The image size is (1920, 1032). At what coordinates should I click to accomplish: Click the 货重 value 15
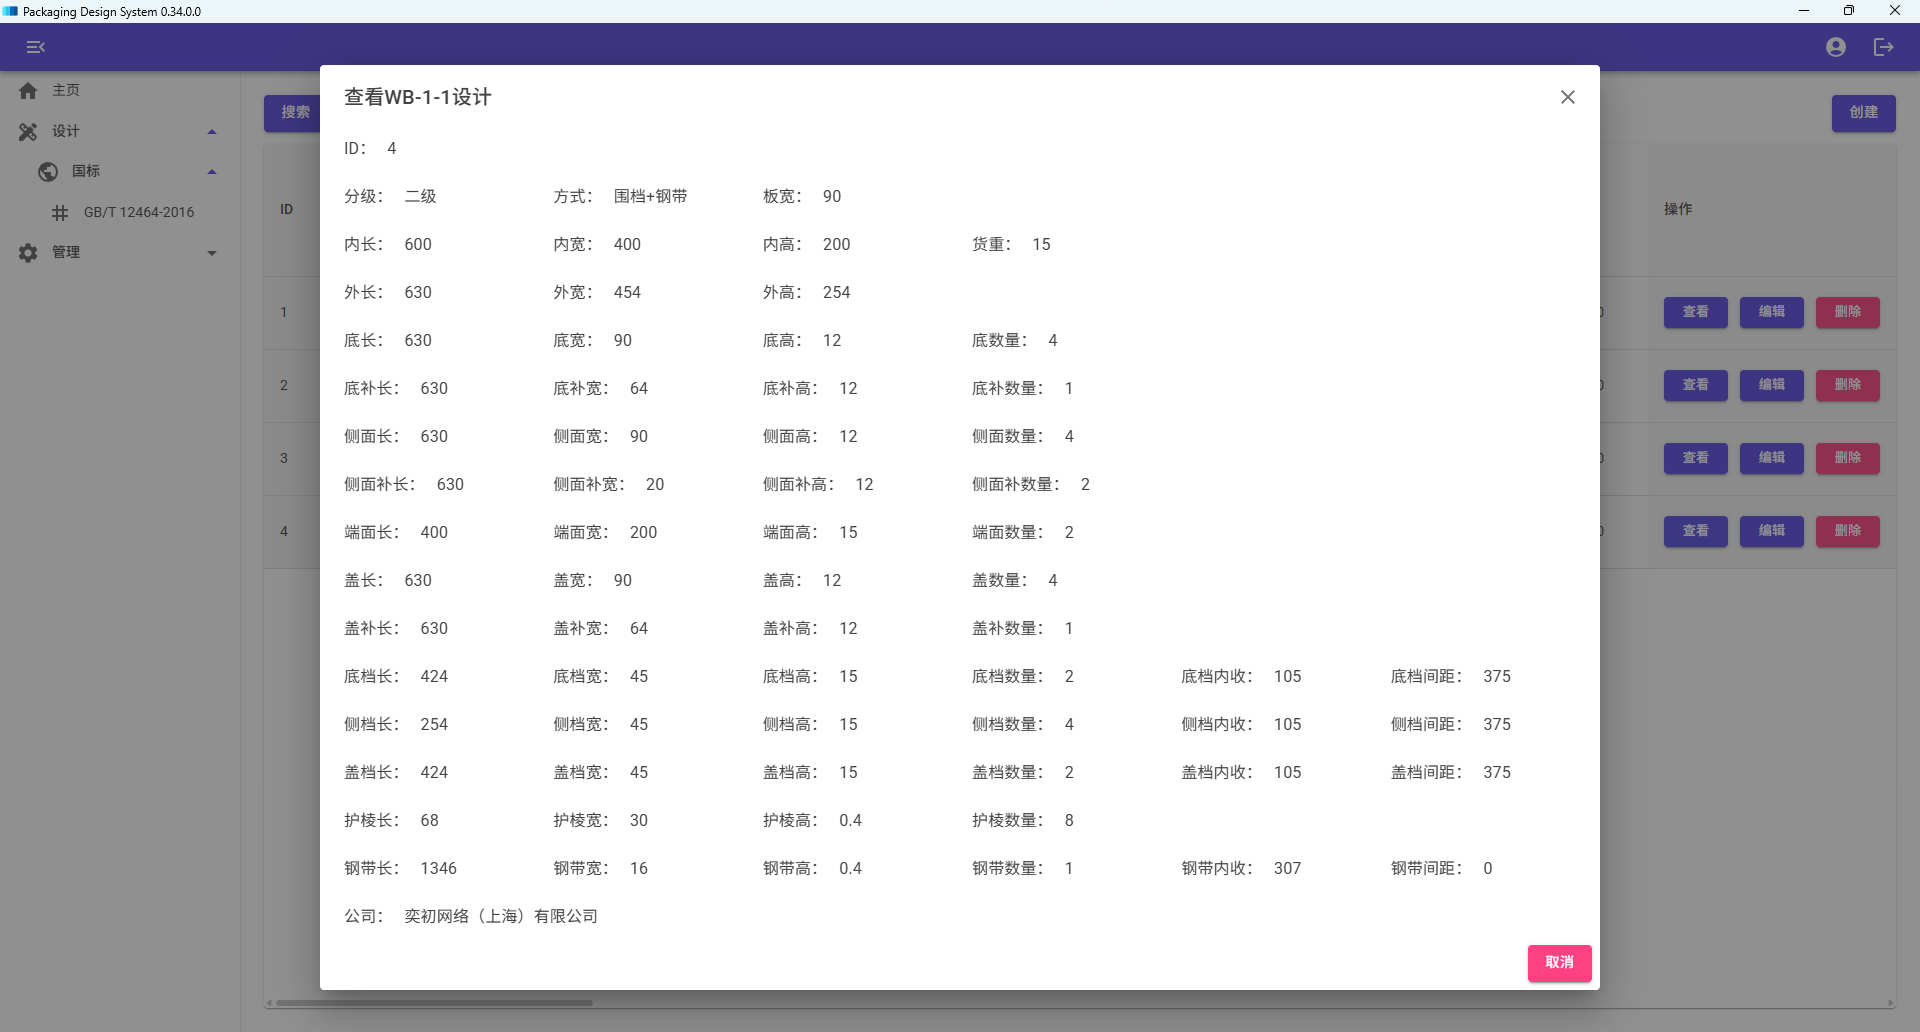(1042, 244)
